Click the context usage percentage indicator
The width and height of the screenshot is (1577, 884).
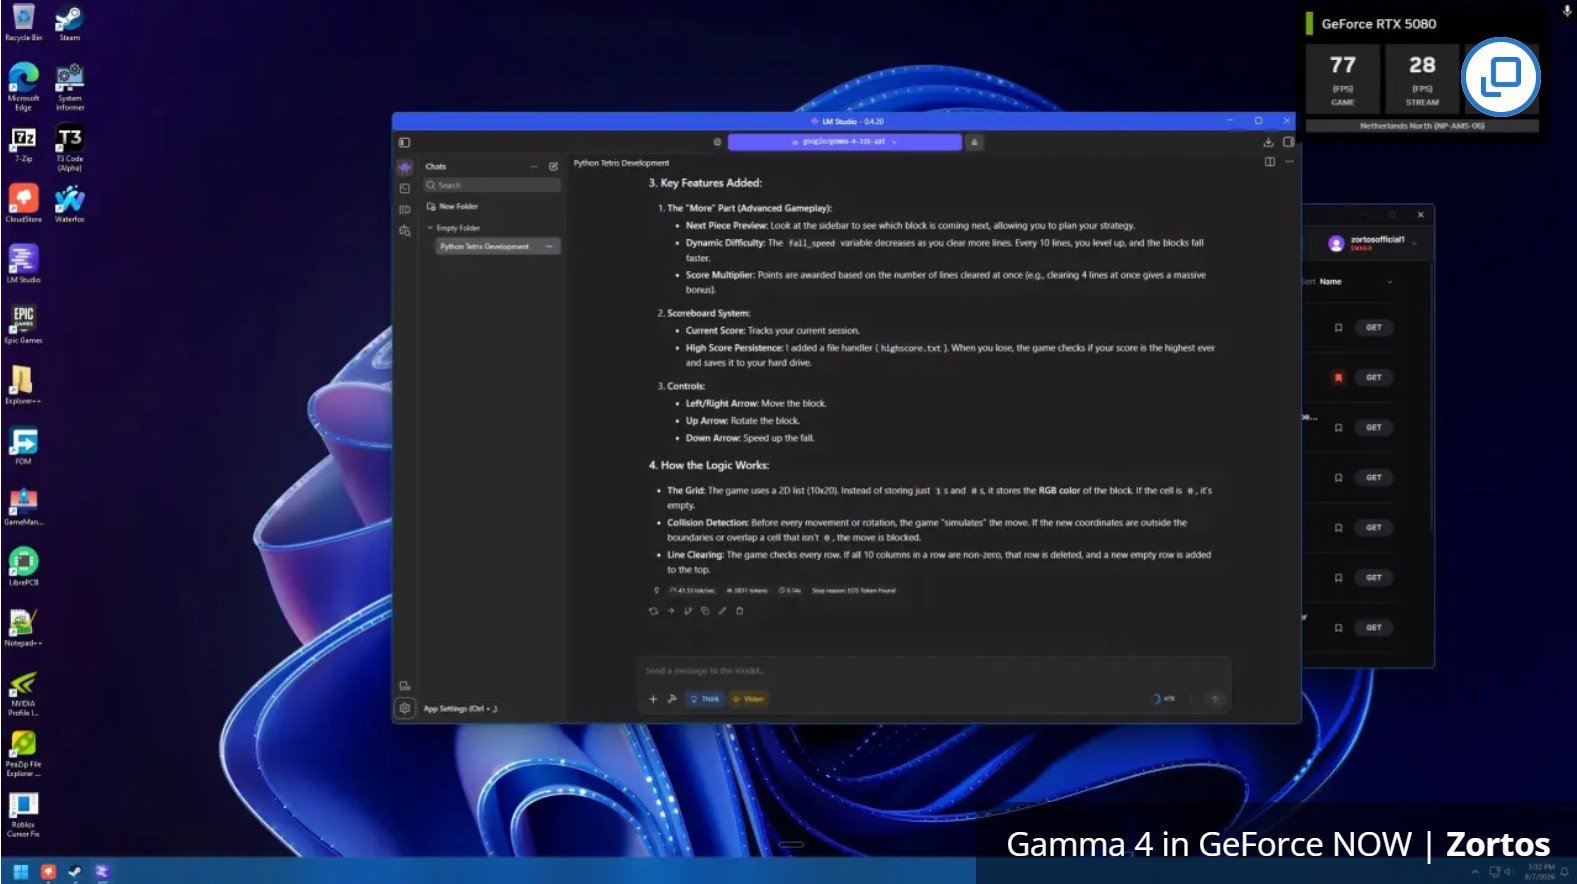click(x=1163, y=699)
